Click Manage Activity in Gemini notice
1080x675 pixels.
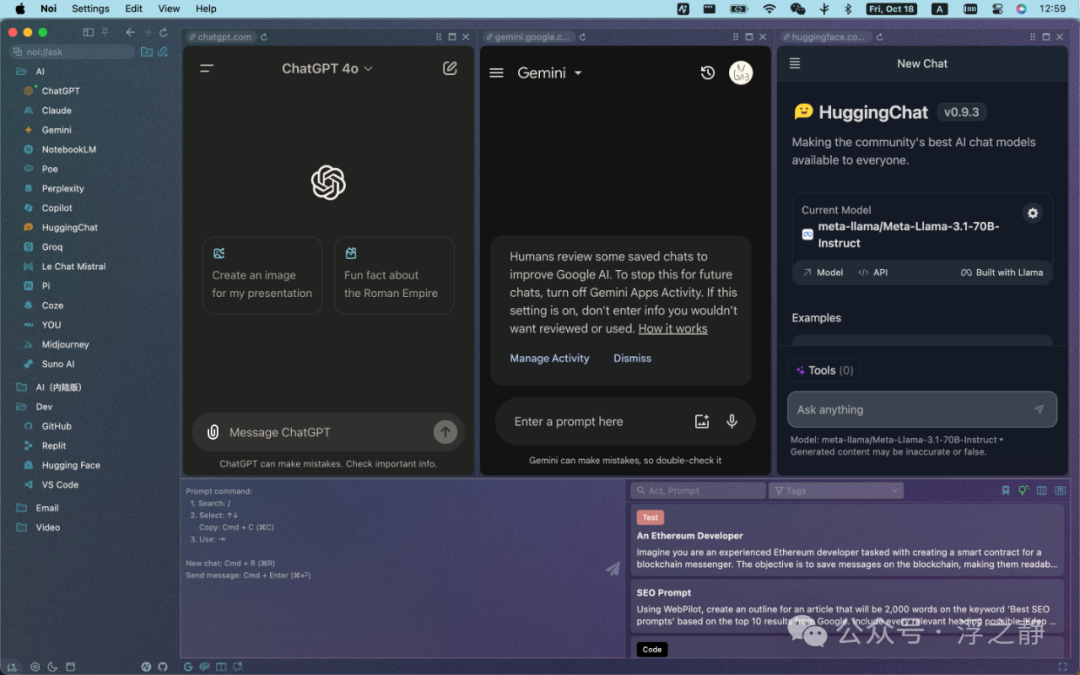(550, 358)
